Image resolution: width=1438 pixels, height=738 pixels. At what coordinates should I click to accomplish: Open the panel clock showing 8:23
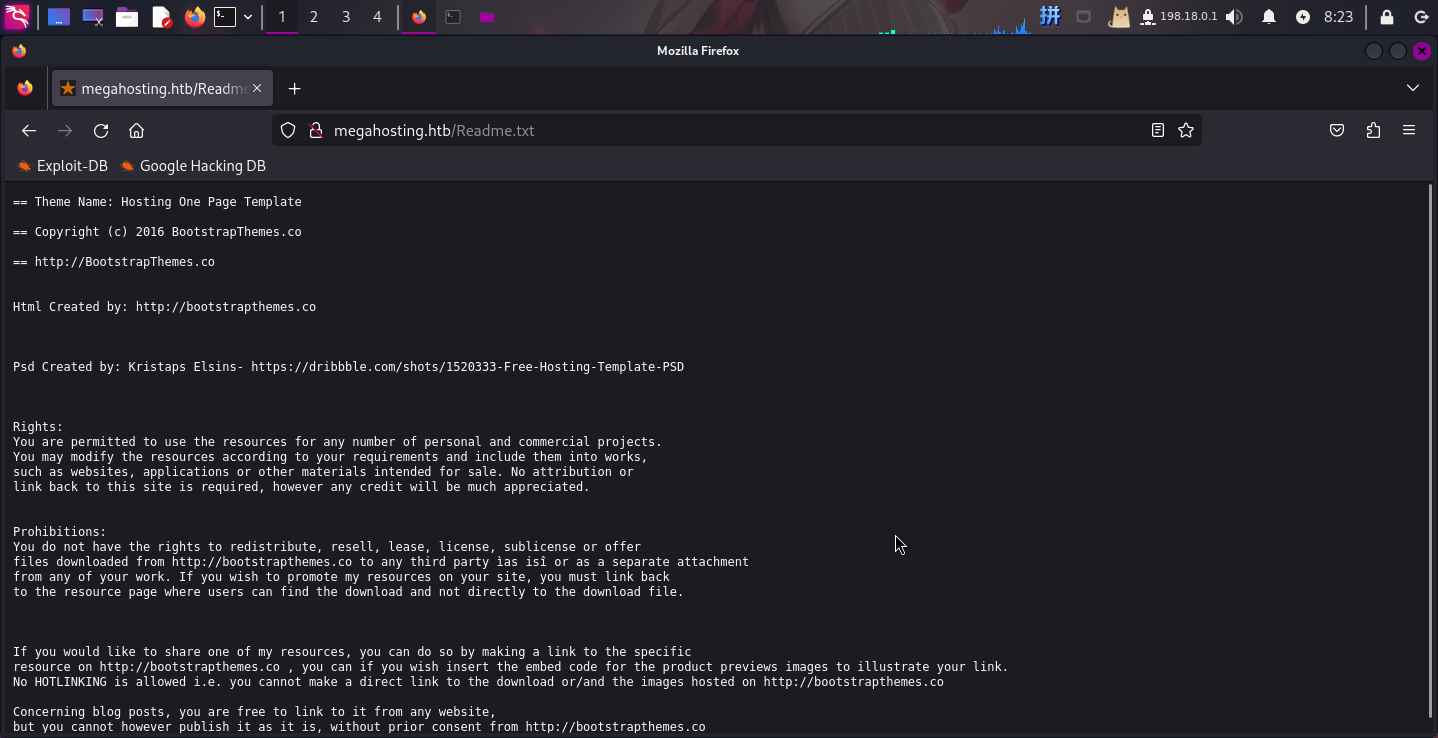(1338, 17)
